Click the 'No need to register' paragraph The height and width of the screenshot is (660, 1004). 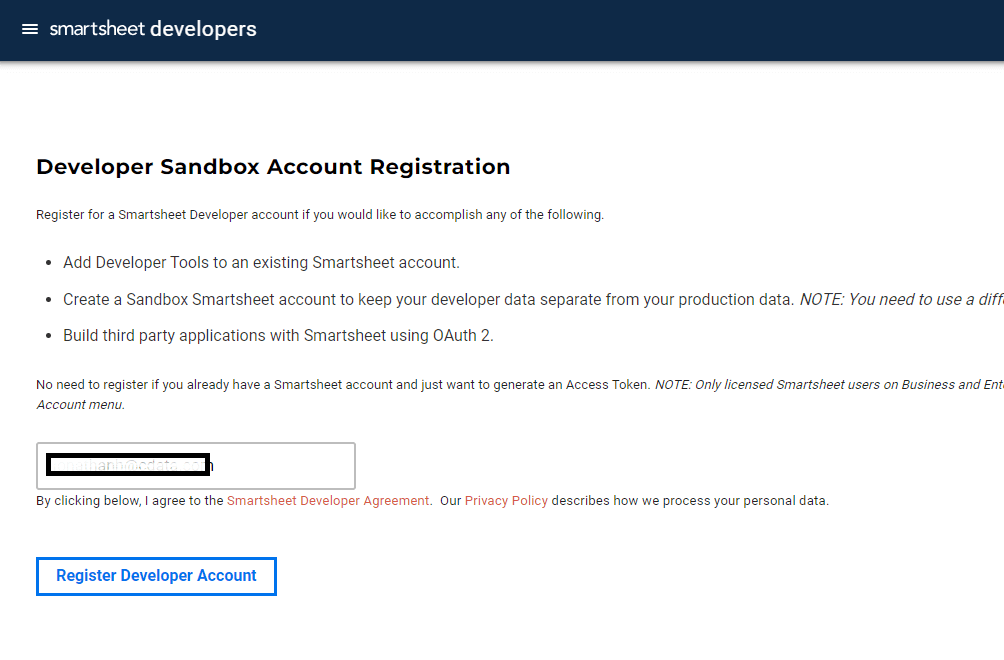click(342, 384)
